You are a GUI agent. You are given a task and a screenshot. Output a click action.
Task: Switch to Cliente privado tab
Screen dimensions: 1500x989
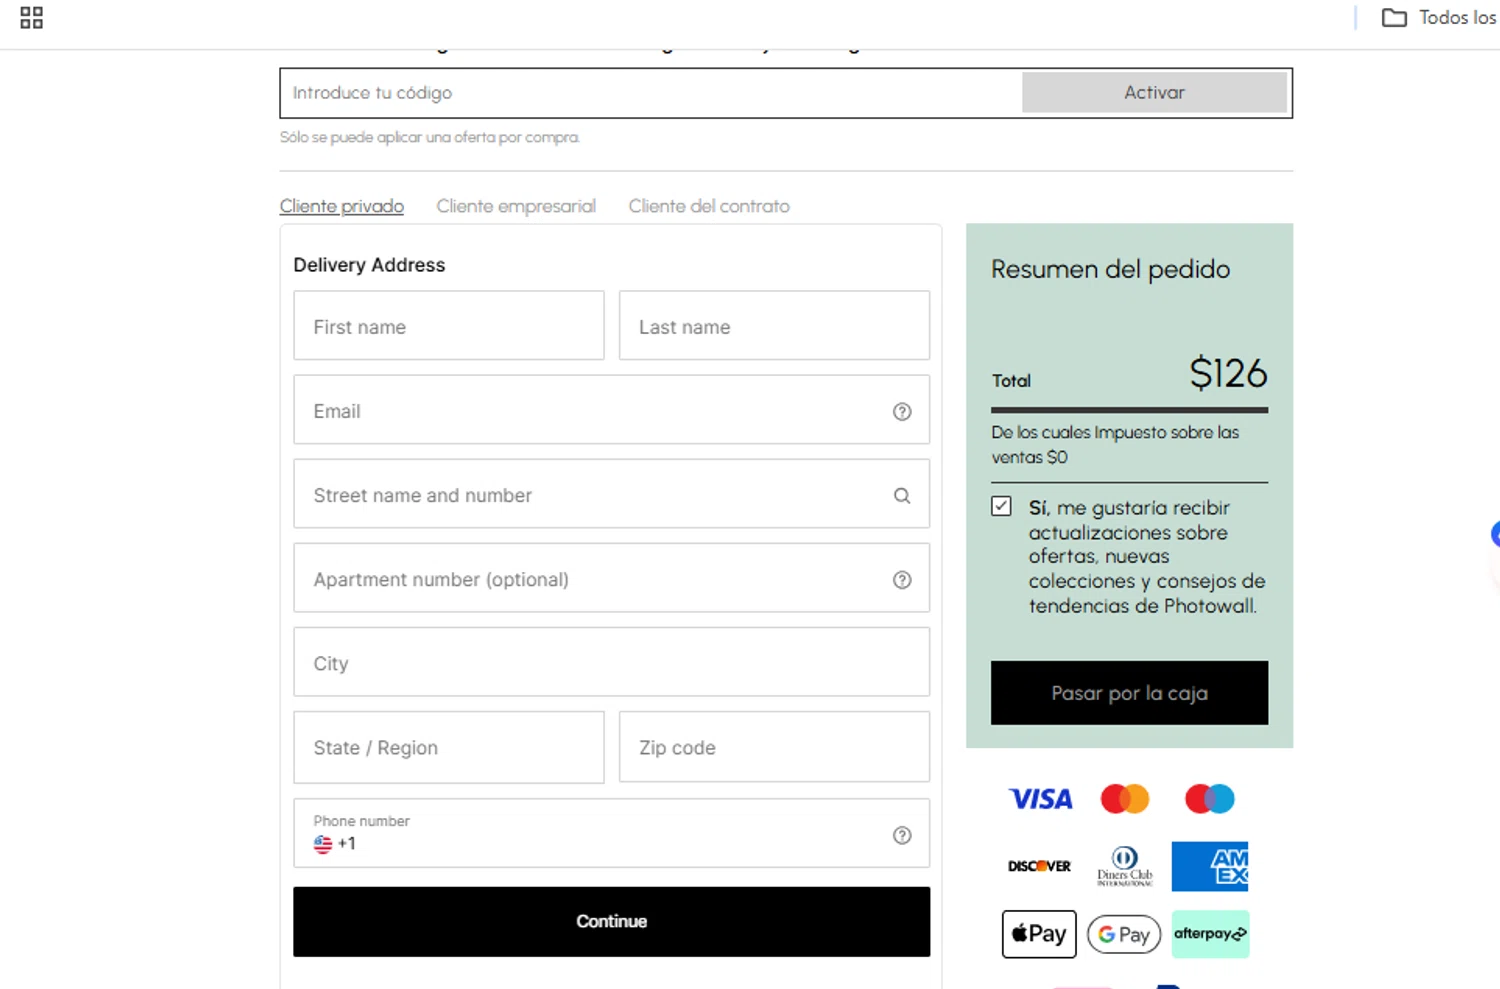pos(342,206)
